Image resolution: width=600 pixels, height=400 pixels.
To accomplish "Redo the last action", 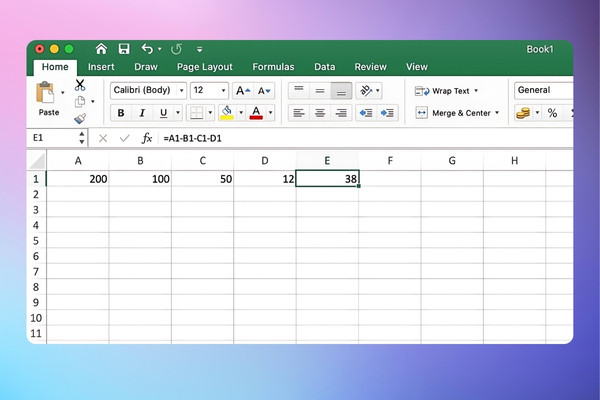I will click(176, 49).
